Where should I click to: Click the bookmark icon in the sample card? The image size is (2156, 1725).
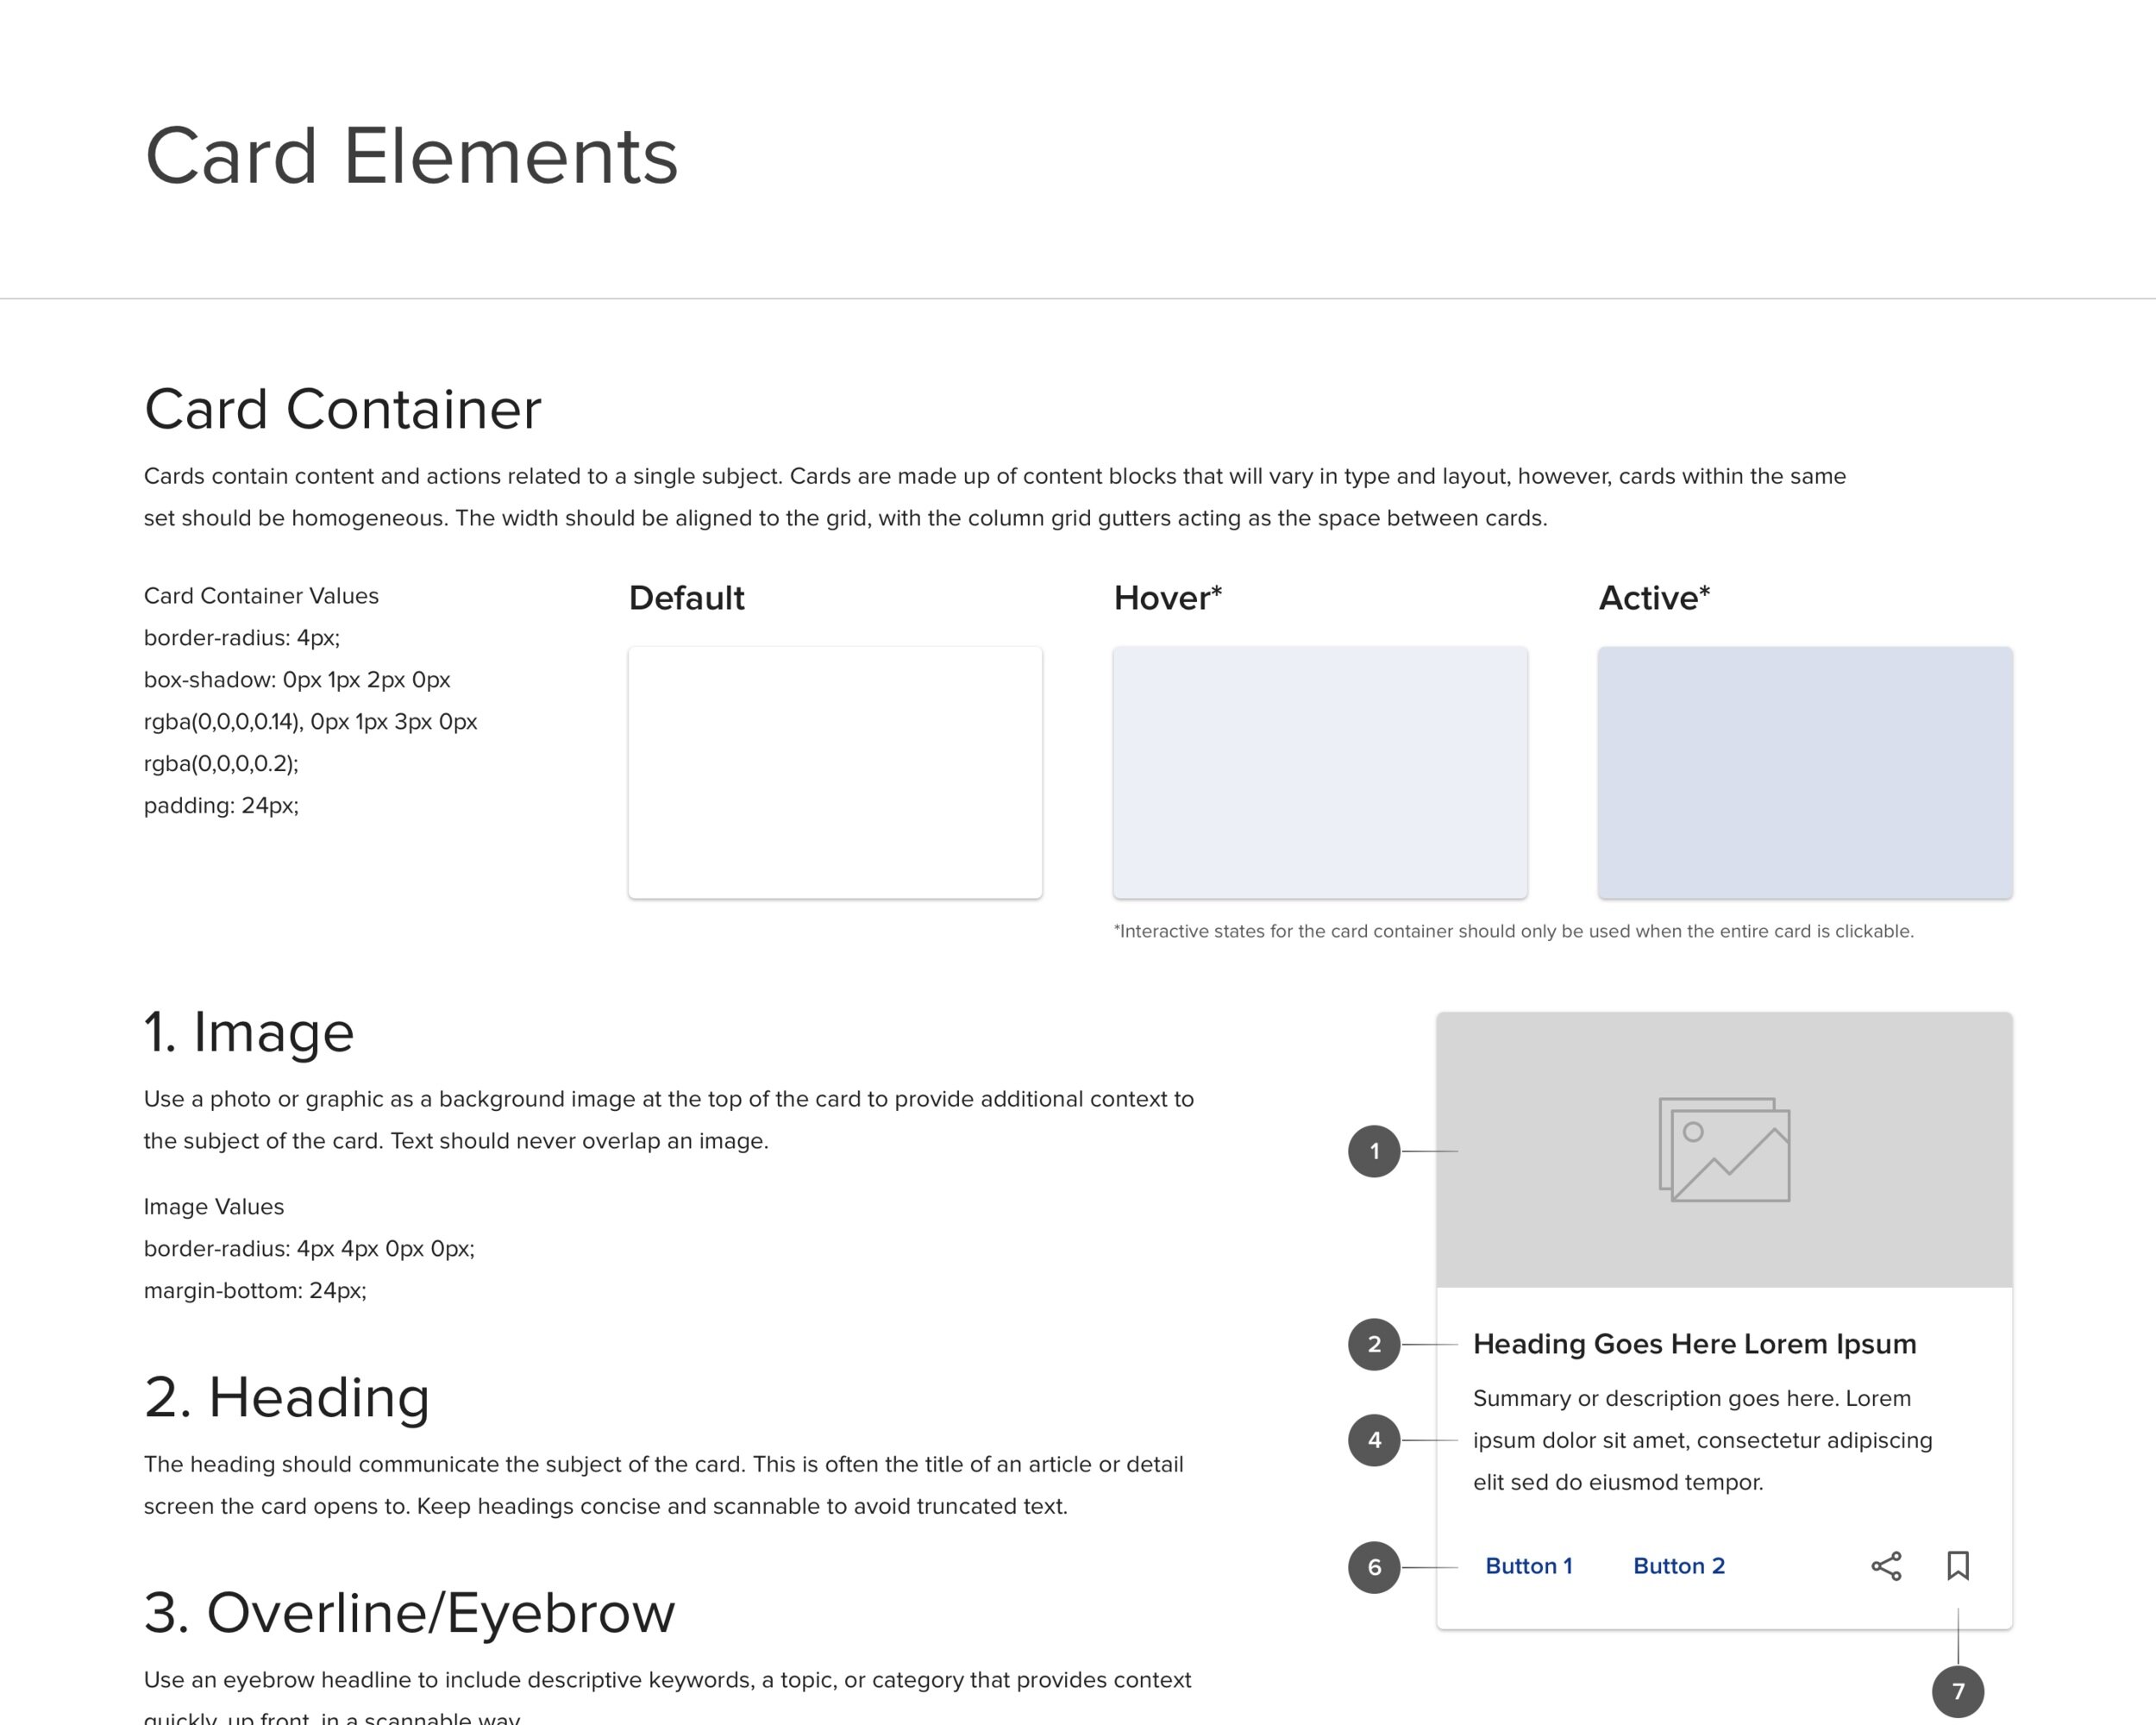[1958, 1566]
